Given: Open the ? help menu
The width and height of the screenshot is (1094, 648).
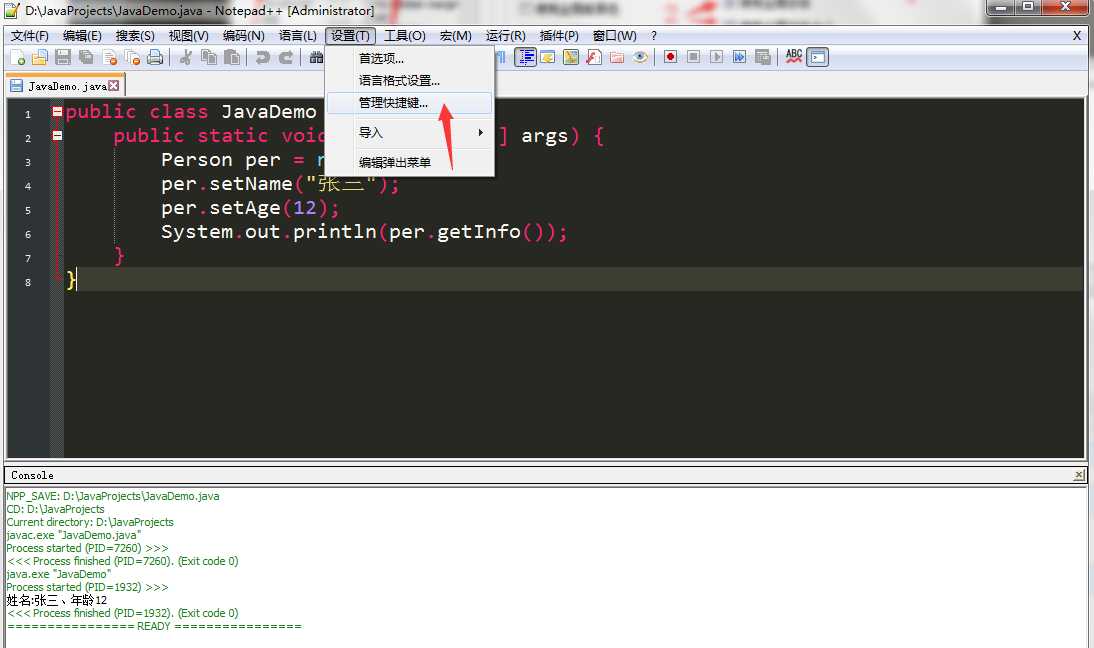Looking at the screenshot, I should [654, 36].
